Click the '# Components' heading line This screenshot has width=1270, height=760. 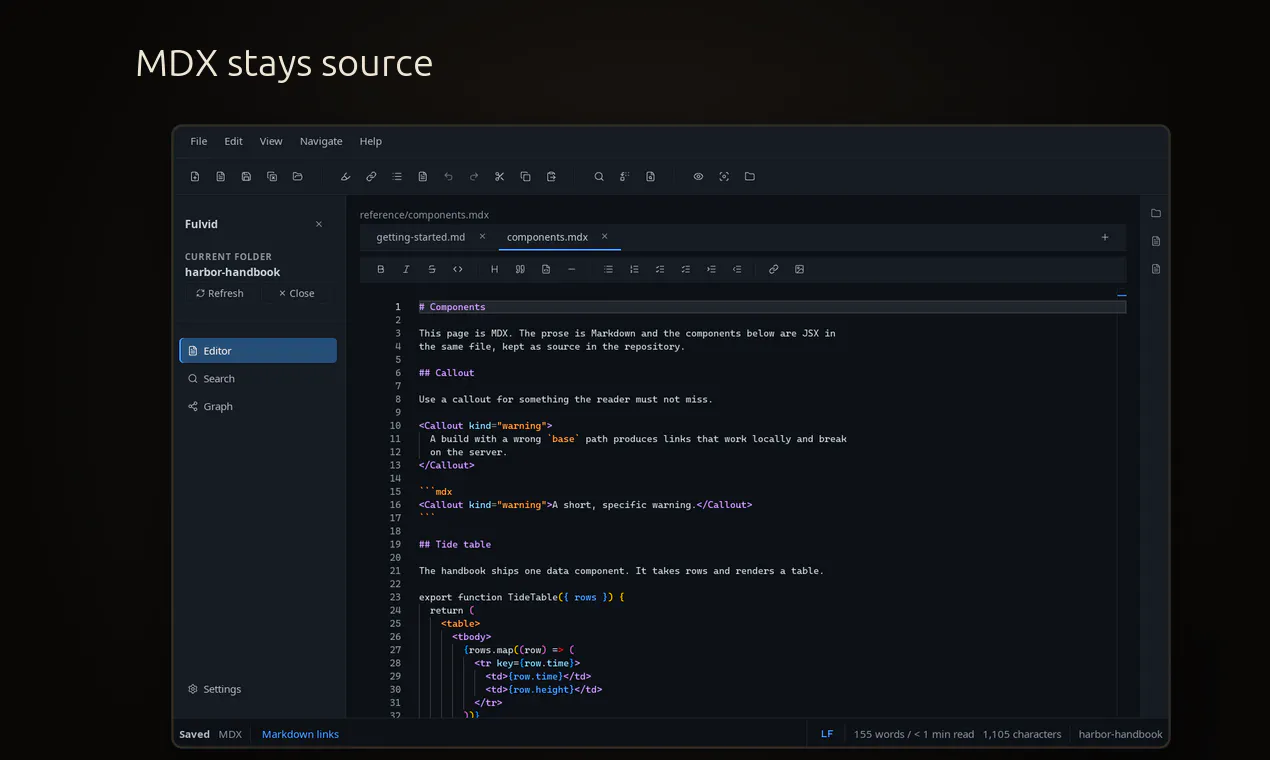pos(452,307)
